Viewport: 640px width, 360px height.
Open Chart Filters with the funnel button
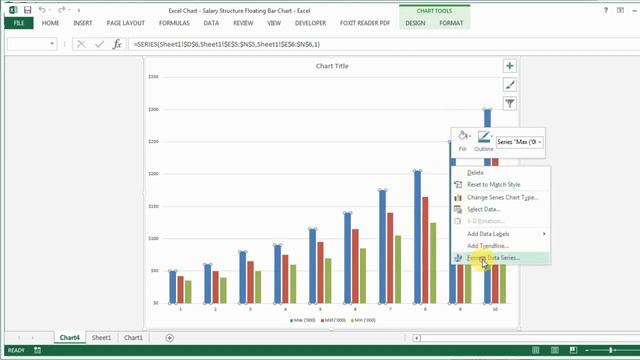[x=509, y=103]
